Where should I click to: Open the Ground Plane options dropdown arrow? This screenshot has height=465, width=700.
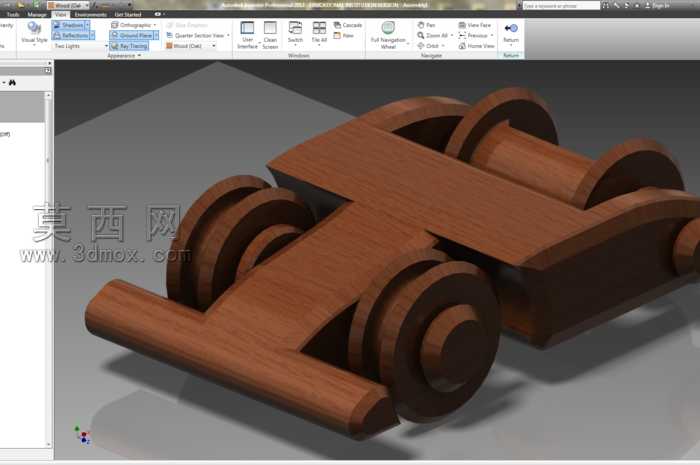click(x=156, y=35)
